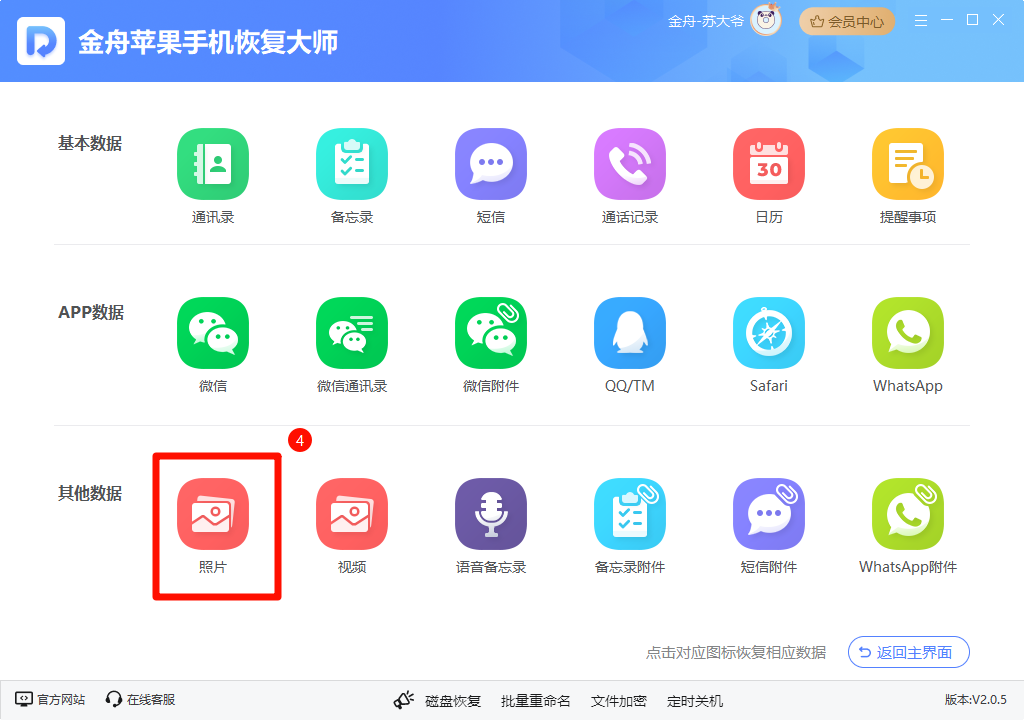This screenshot has height=720, width=1024.
Task: Open the 微信附件 WeChat attachments icon
Action: tap(491, 333)
